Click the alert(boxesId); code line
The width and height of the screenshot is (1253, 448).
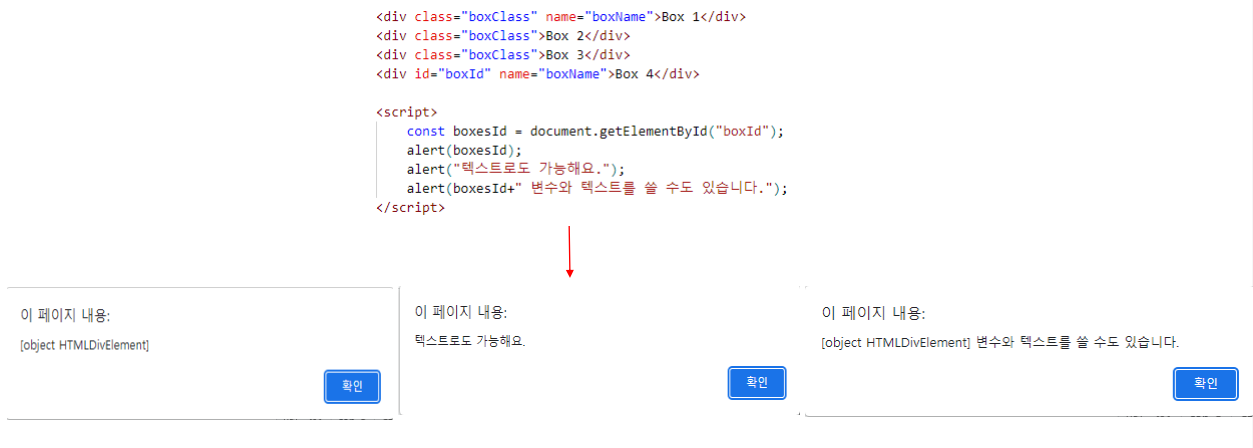point(464,150)
